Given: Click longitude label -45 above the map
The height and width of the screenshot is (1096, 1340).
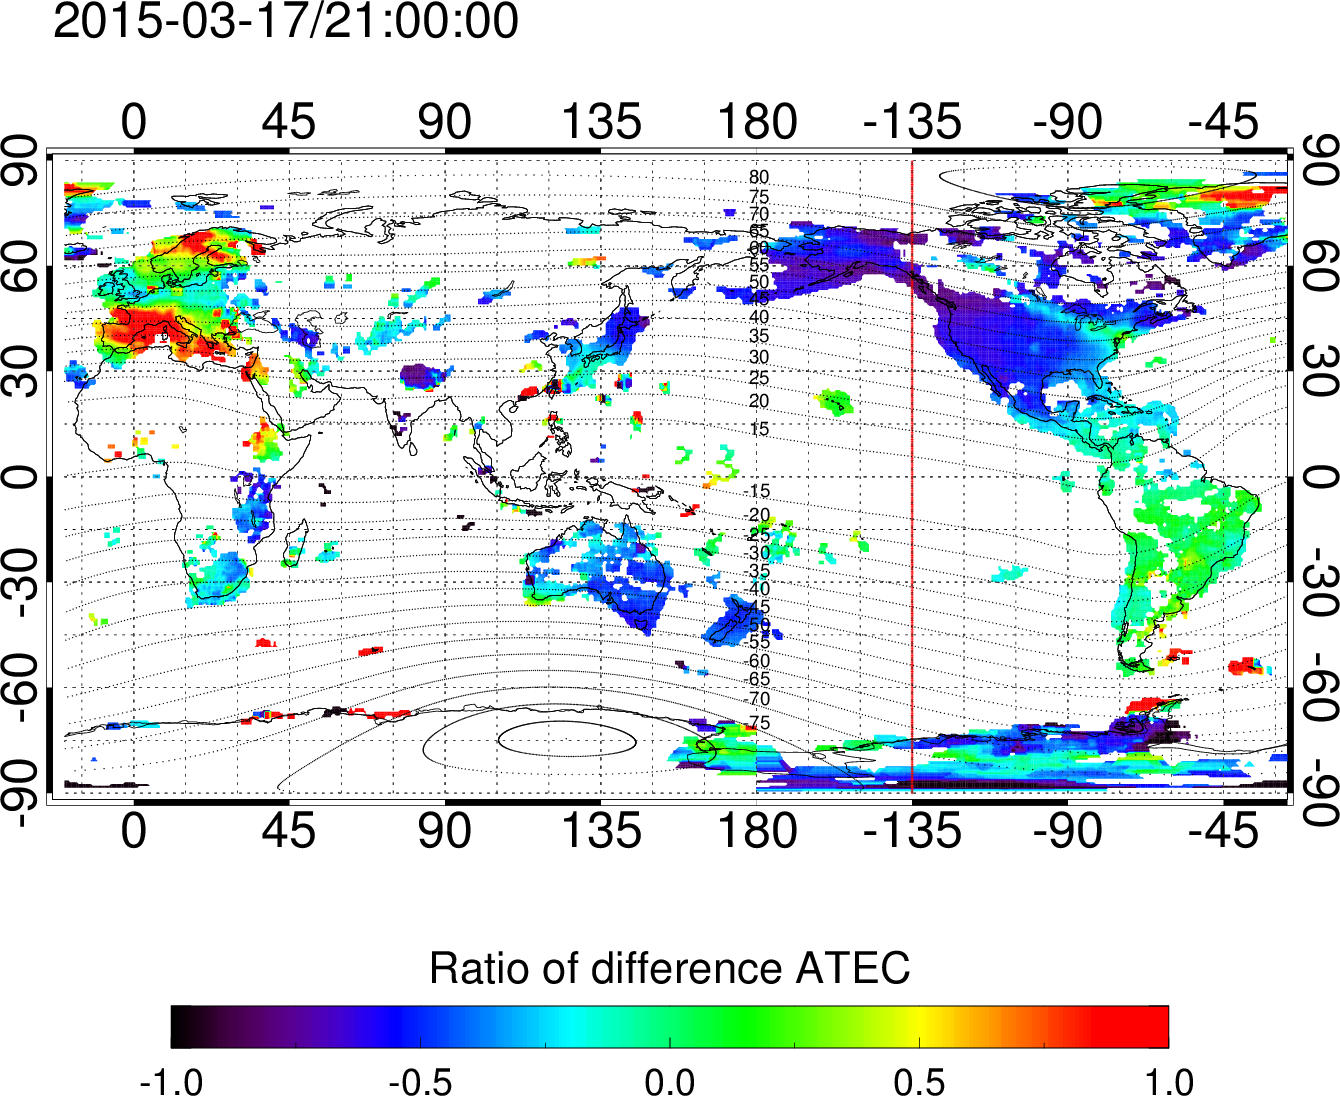Looking at the screenshot, I should pyautogui.click(x=1224, y=122).
